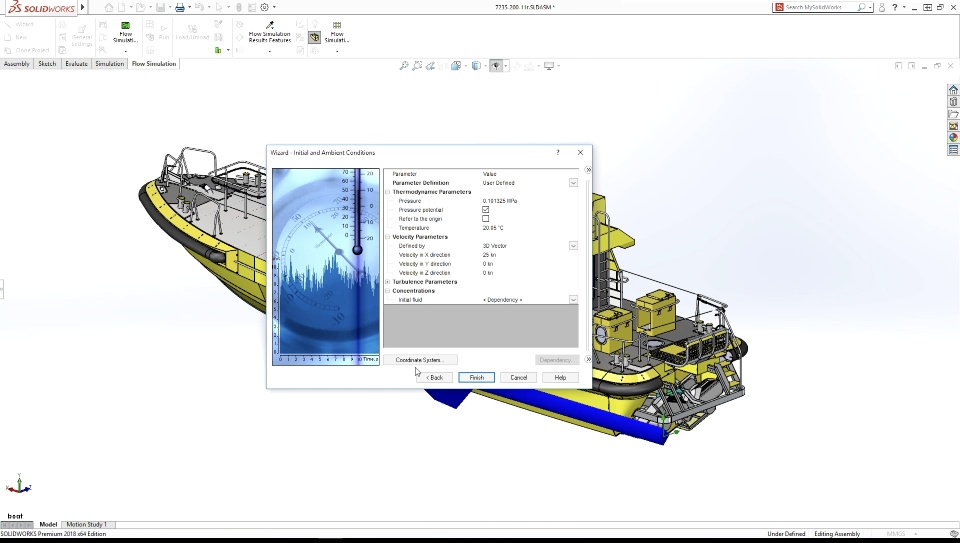The width and height of the screenshot is (960, 543).
Task: Open the Parameter Definition dropdown
Action: (x=573, y=183)
